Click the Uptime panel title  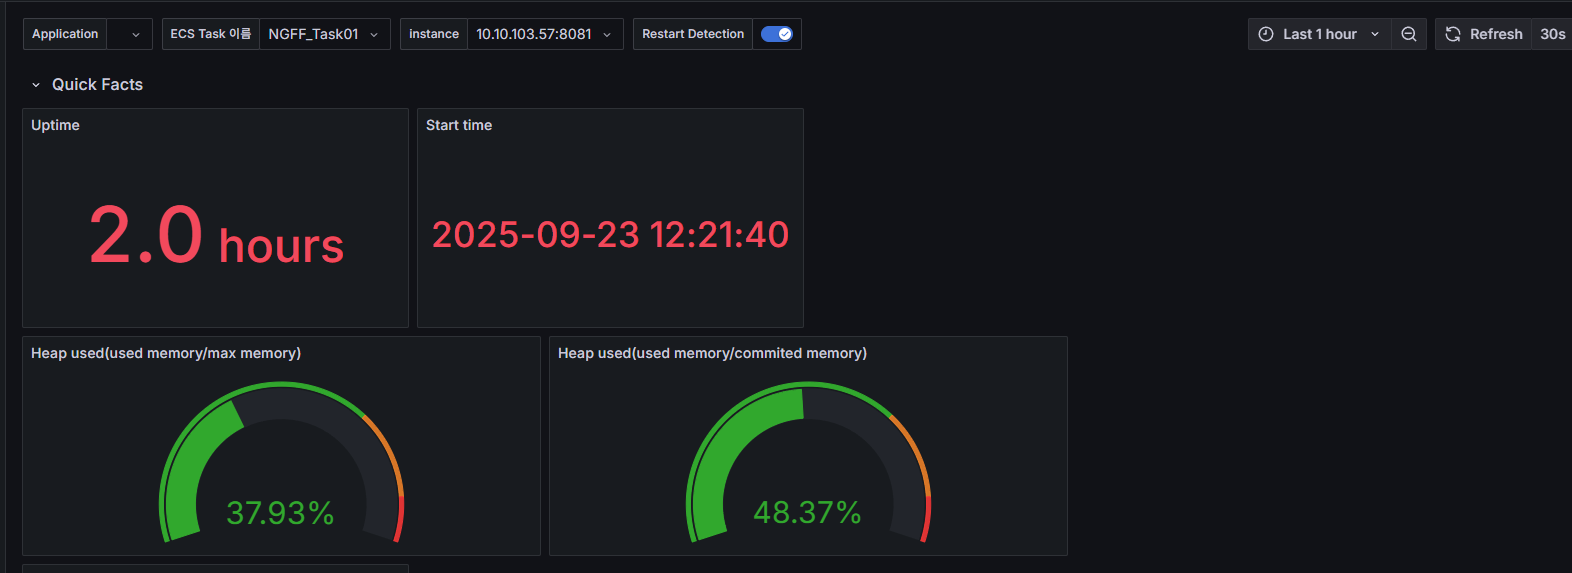tap(55, 125)
